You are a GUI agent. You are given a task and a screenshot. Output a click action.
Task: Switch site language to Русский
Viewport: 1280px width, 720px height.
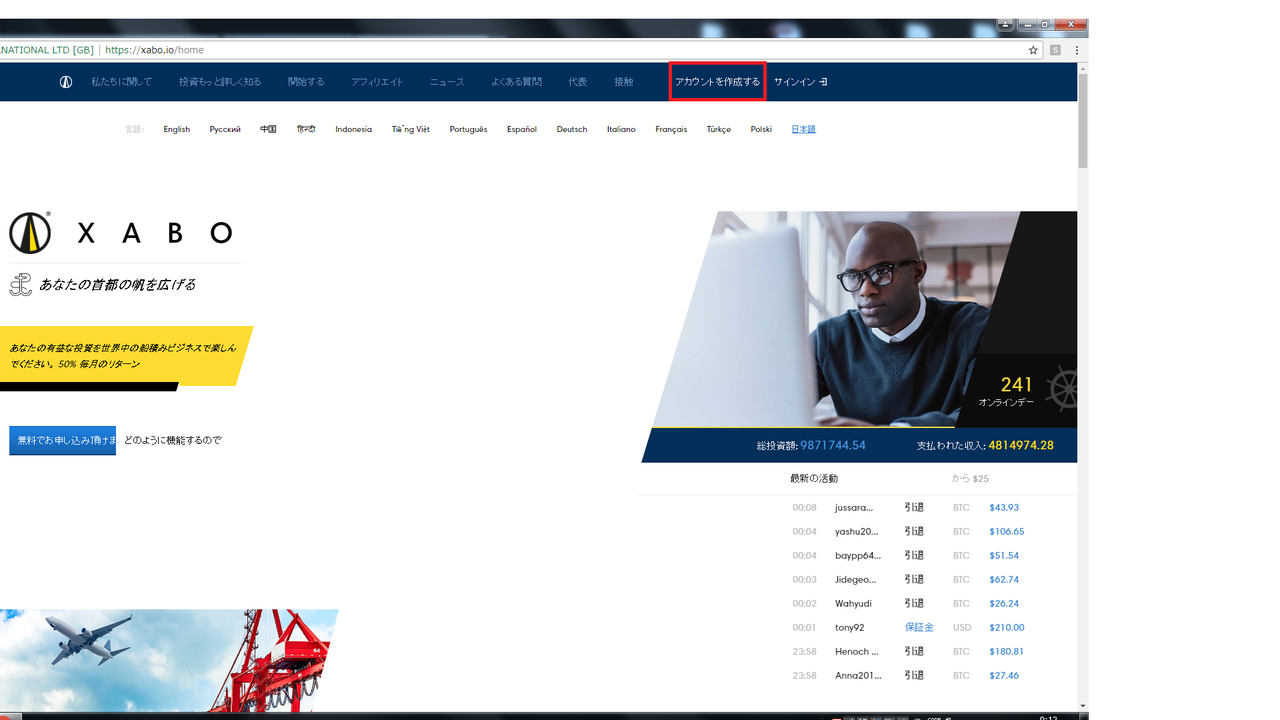point(225,129)
